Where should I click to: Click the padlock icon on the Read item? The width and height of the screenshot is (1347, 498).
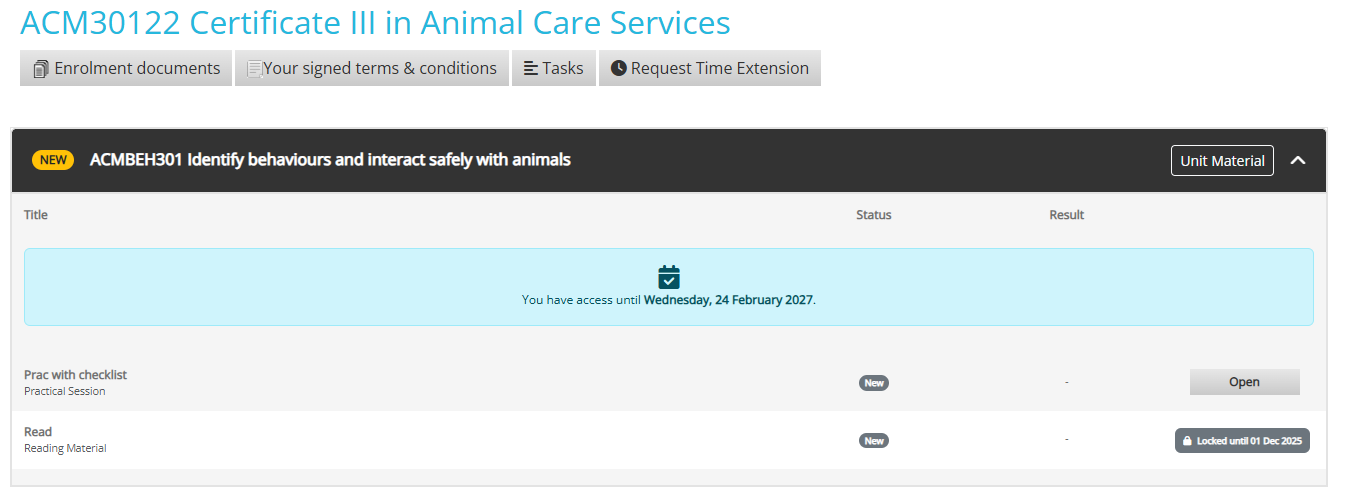click(x=1187, y=441)
